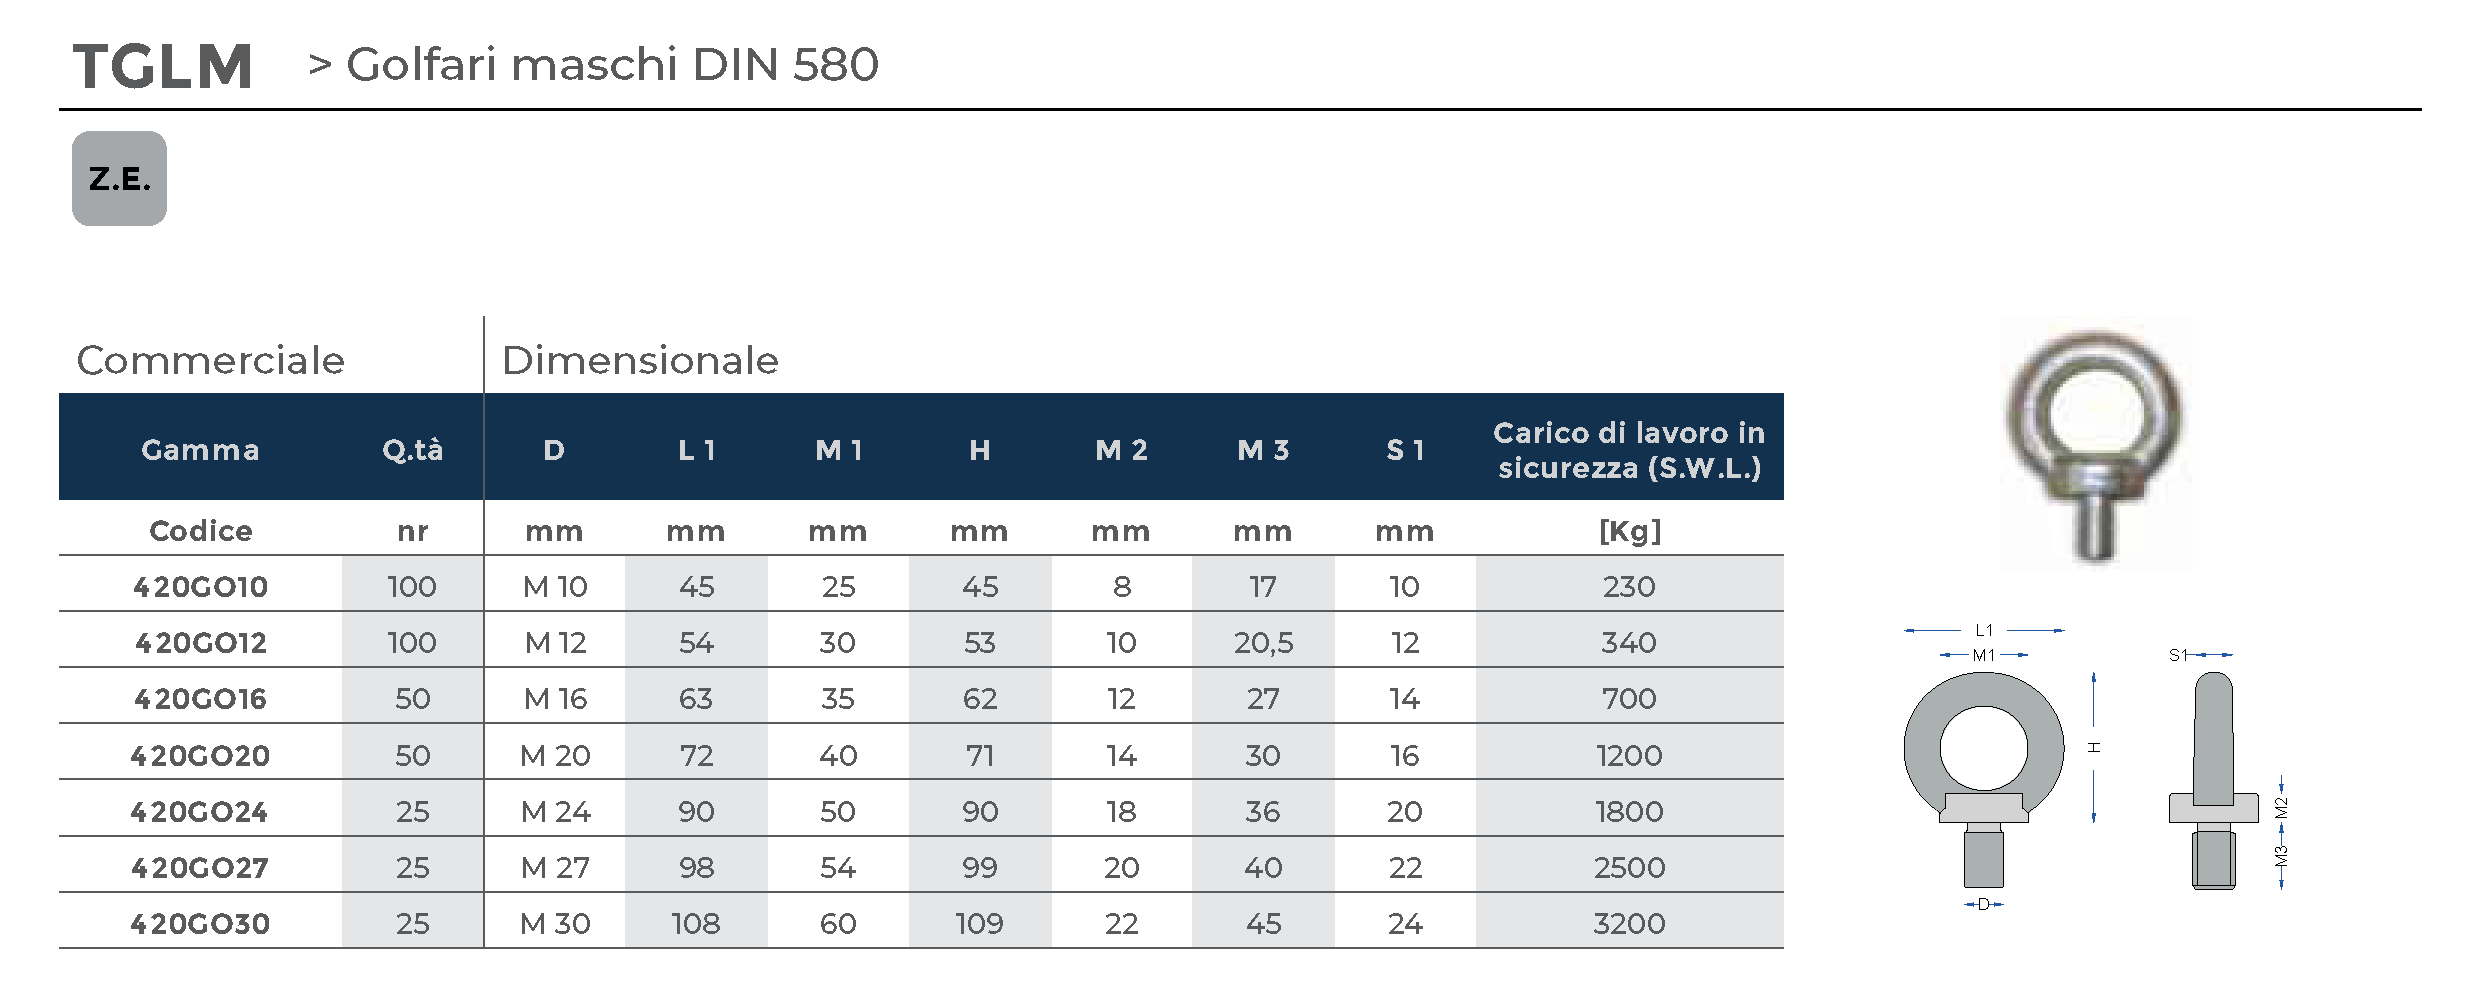Click the Z.E. finish badge icon
Viewport: 2481px width, 1000px height.
click(119, 179)
